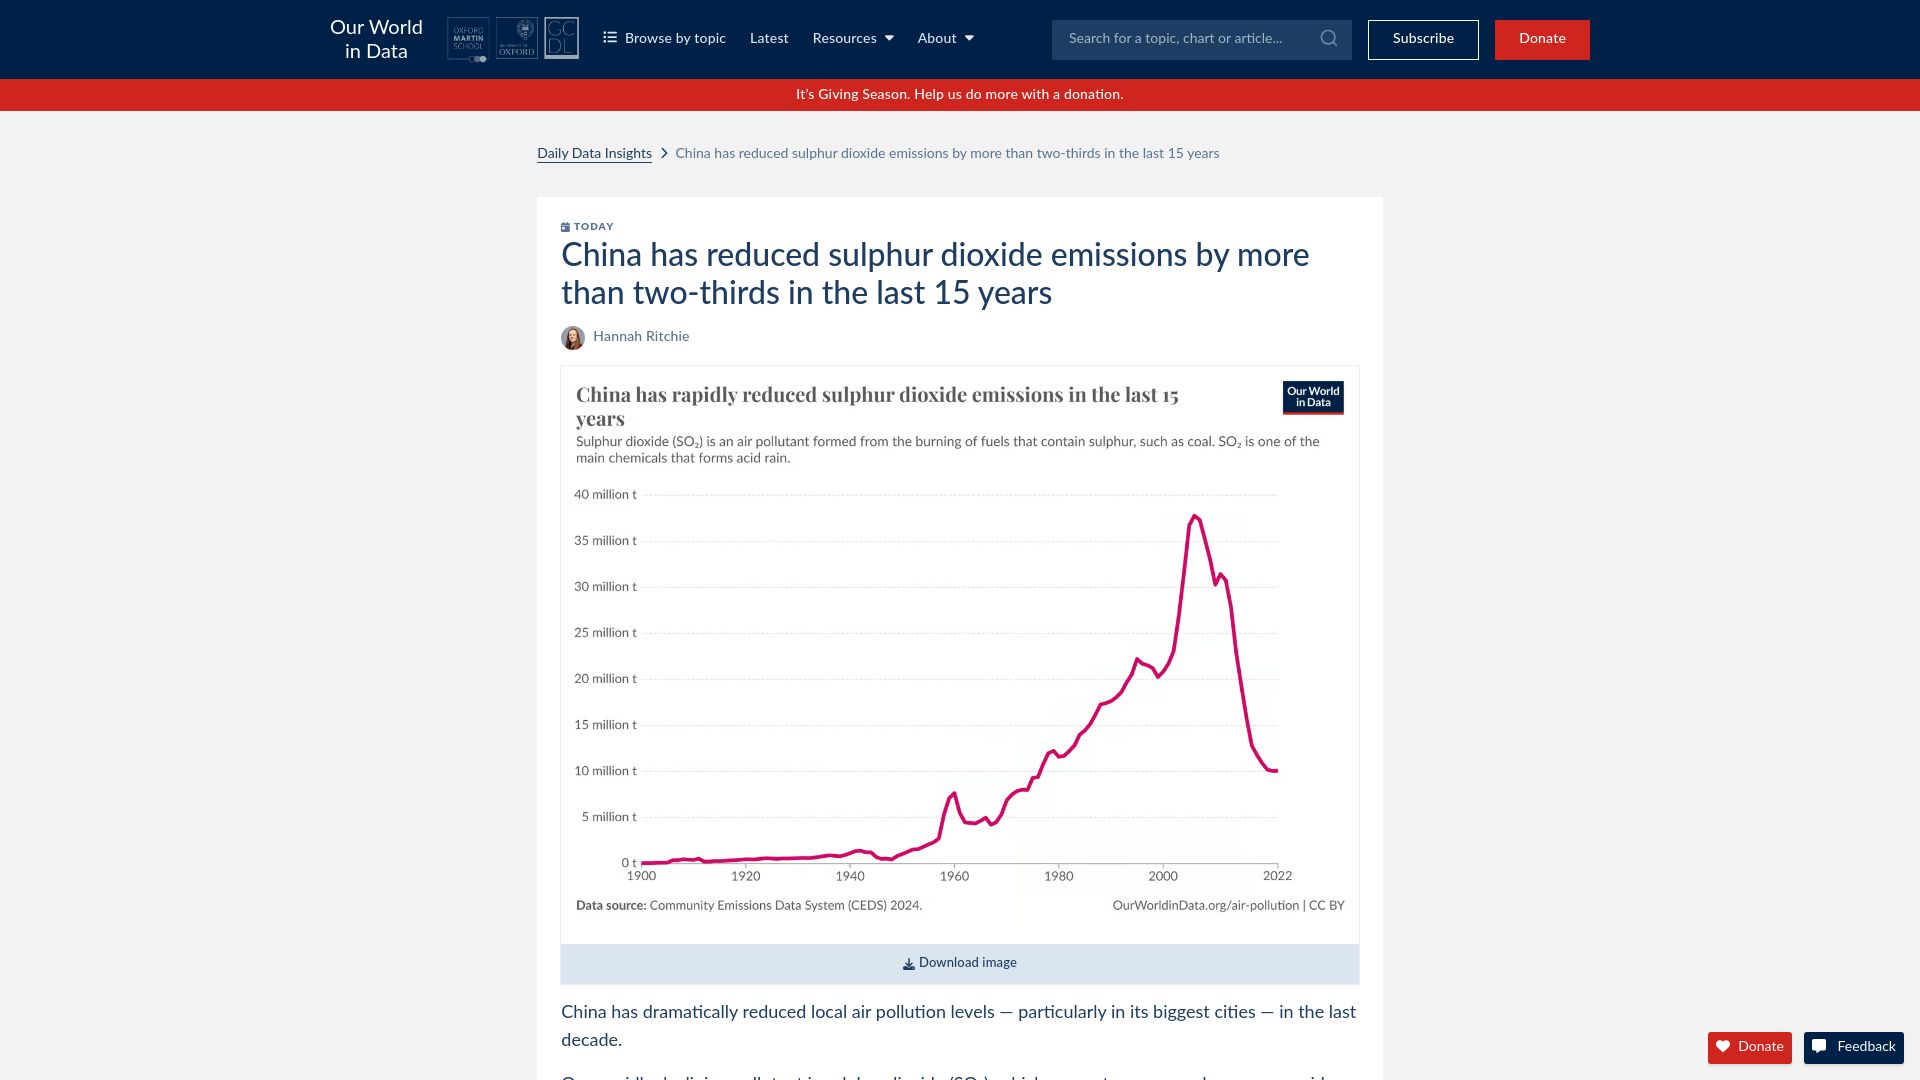
Task: Click Hannah Ritchie's author avatar
Action: pos(573,338)
